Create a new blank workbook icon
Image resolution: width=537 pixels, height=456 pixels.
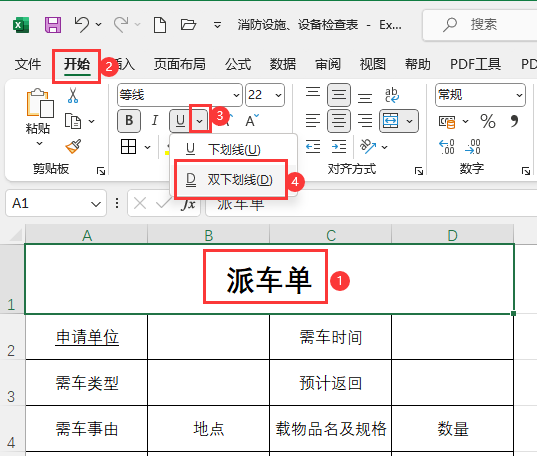point(160,25)
